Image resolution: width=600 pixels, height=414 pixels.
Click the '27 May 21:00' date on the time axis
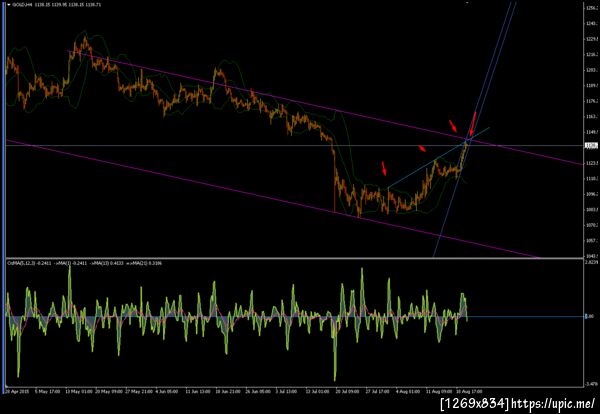(x=139, y=391)
